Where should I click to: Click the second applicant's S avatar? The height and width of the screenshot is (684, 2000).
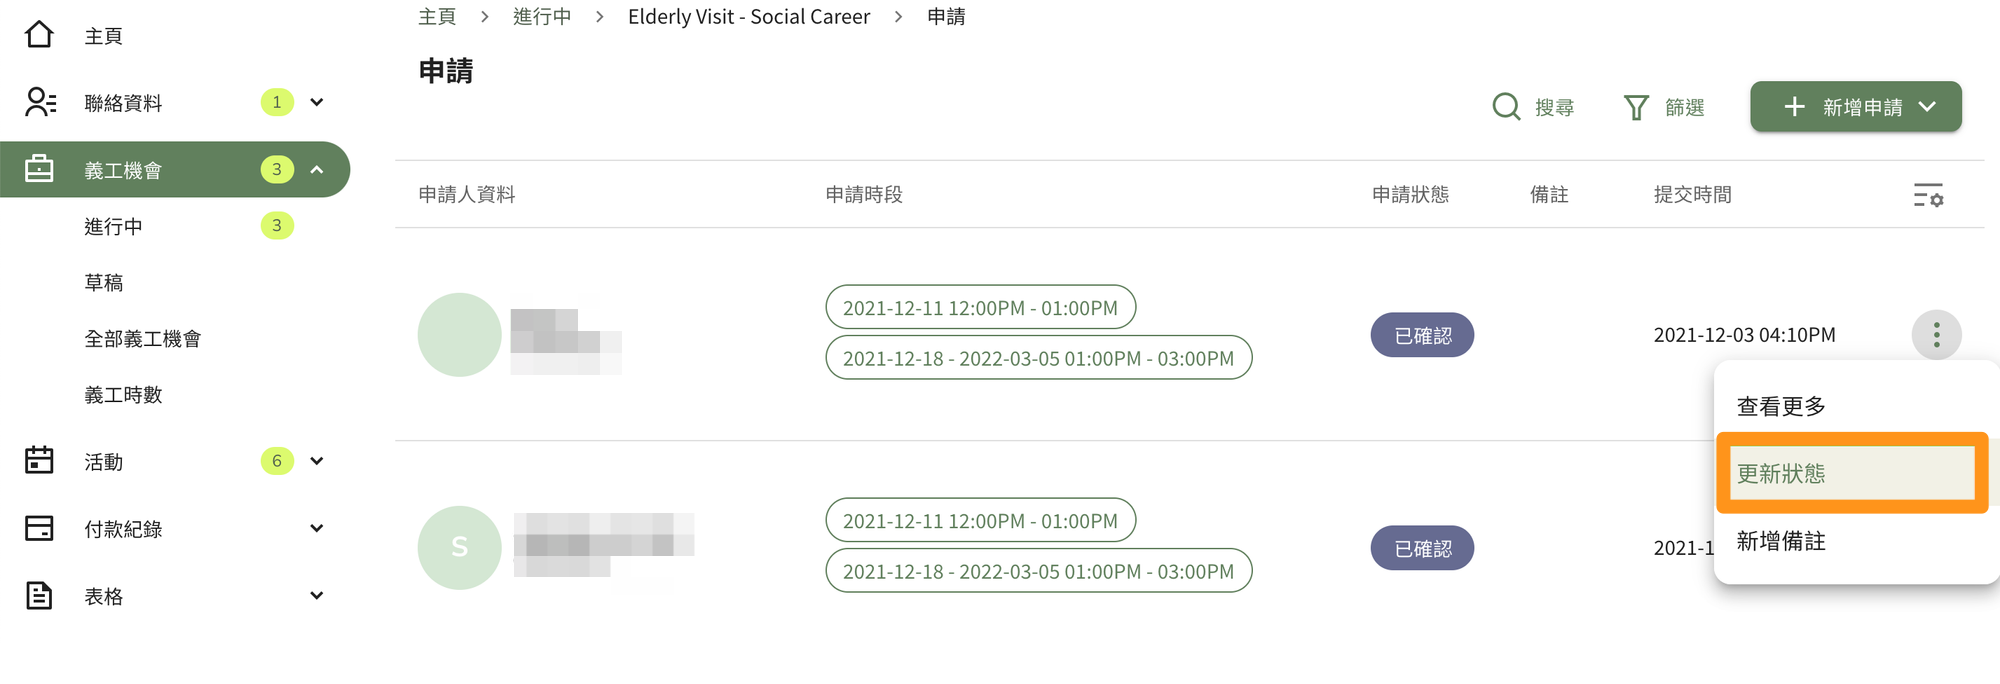[x=459, y=547]
